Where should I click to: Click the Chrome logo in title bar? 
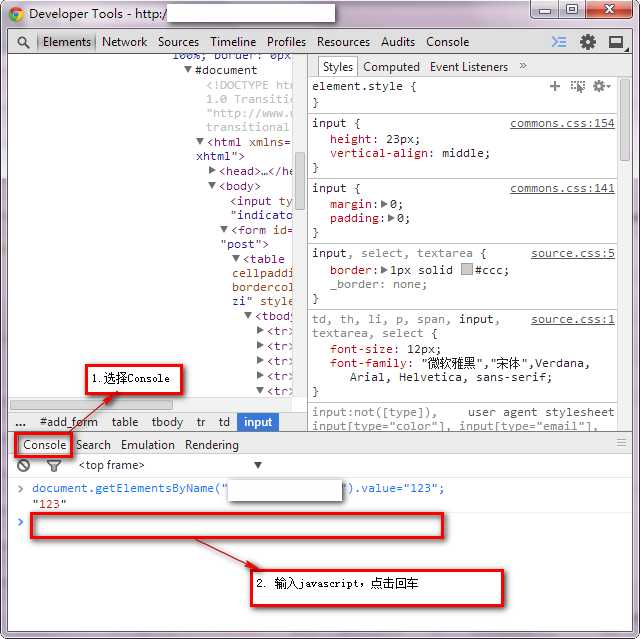tap(16, 14)
